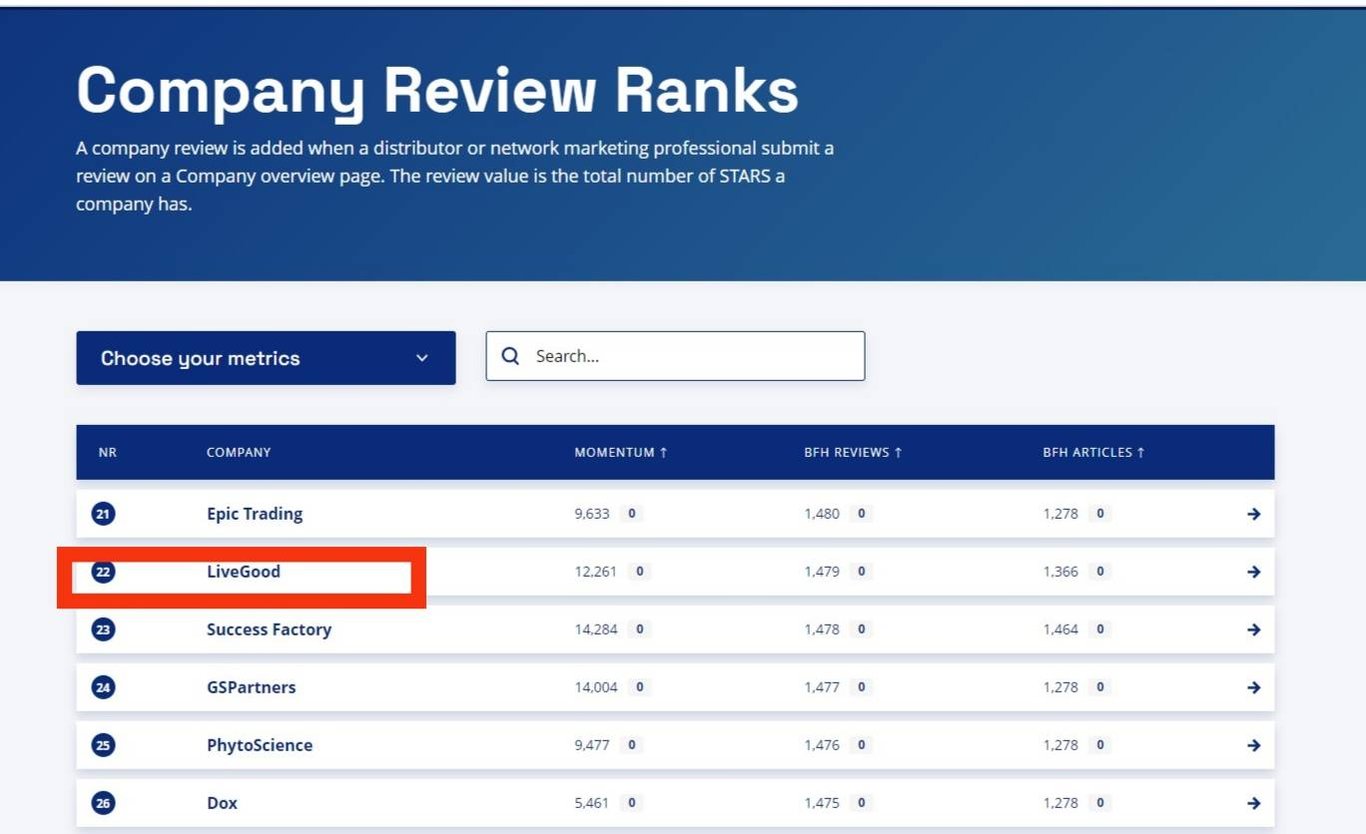Click BFH articles value 1,464
Viewport: 1366px width, 834px height.
(x=1061, y=630)
